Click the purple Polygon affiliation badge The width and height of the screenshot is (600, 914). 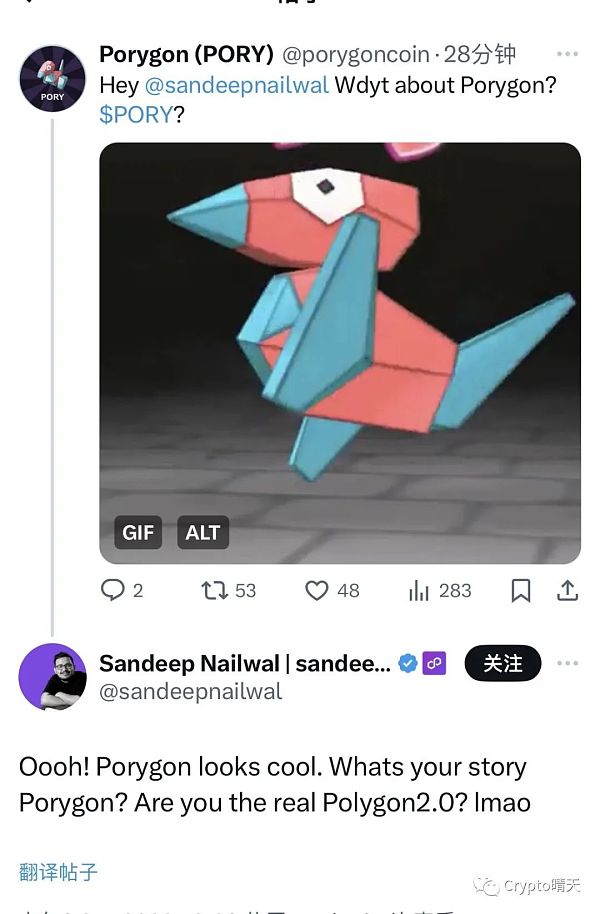[x=434, y=663]
